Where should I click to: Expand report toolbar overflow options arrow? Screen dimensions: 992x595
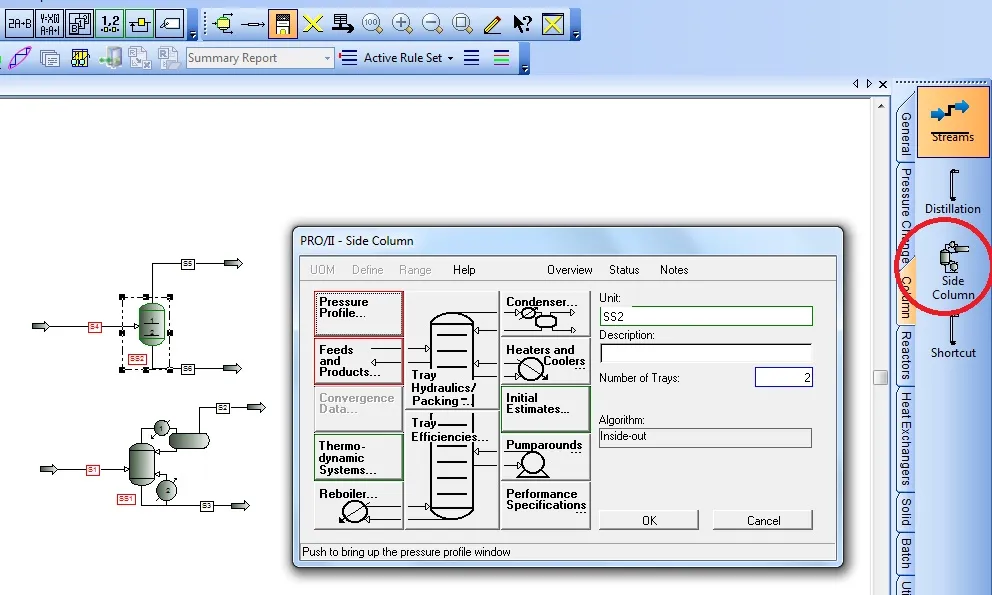[524, 68]
